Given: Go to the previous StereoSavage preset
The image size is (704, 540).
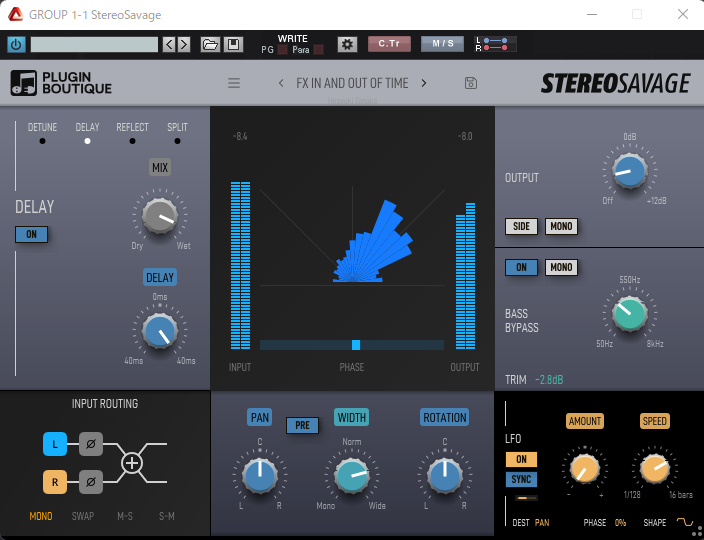Looking at the screenshot, I should (x=281, y=83).
